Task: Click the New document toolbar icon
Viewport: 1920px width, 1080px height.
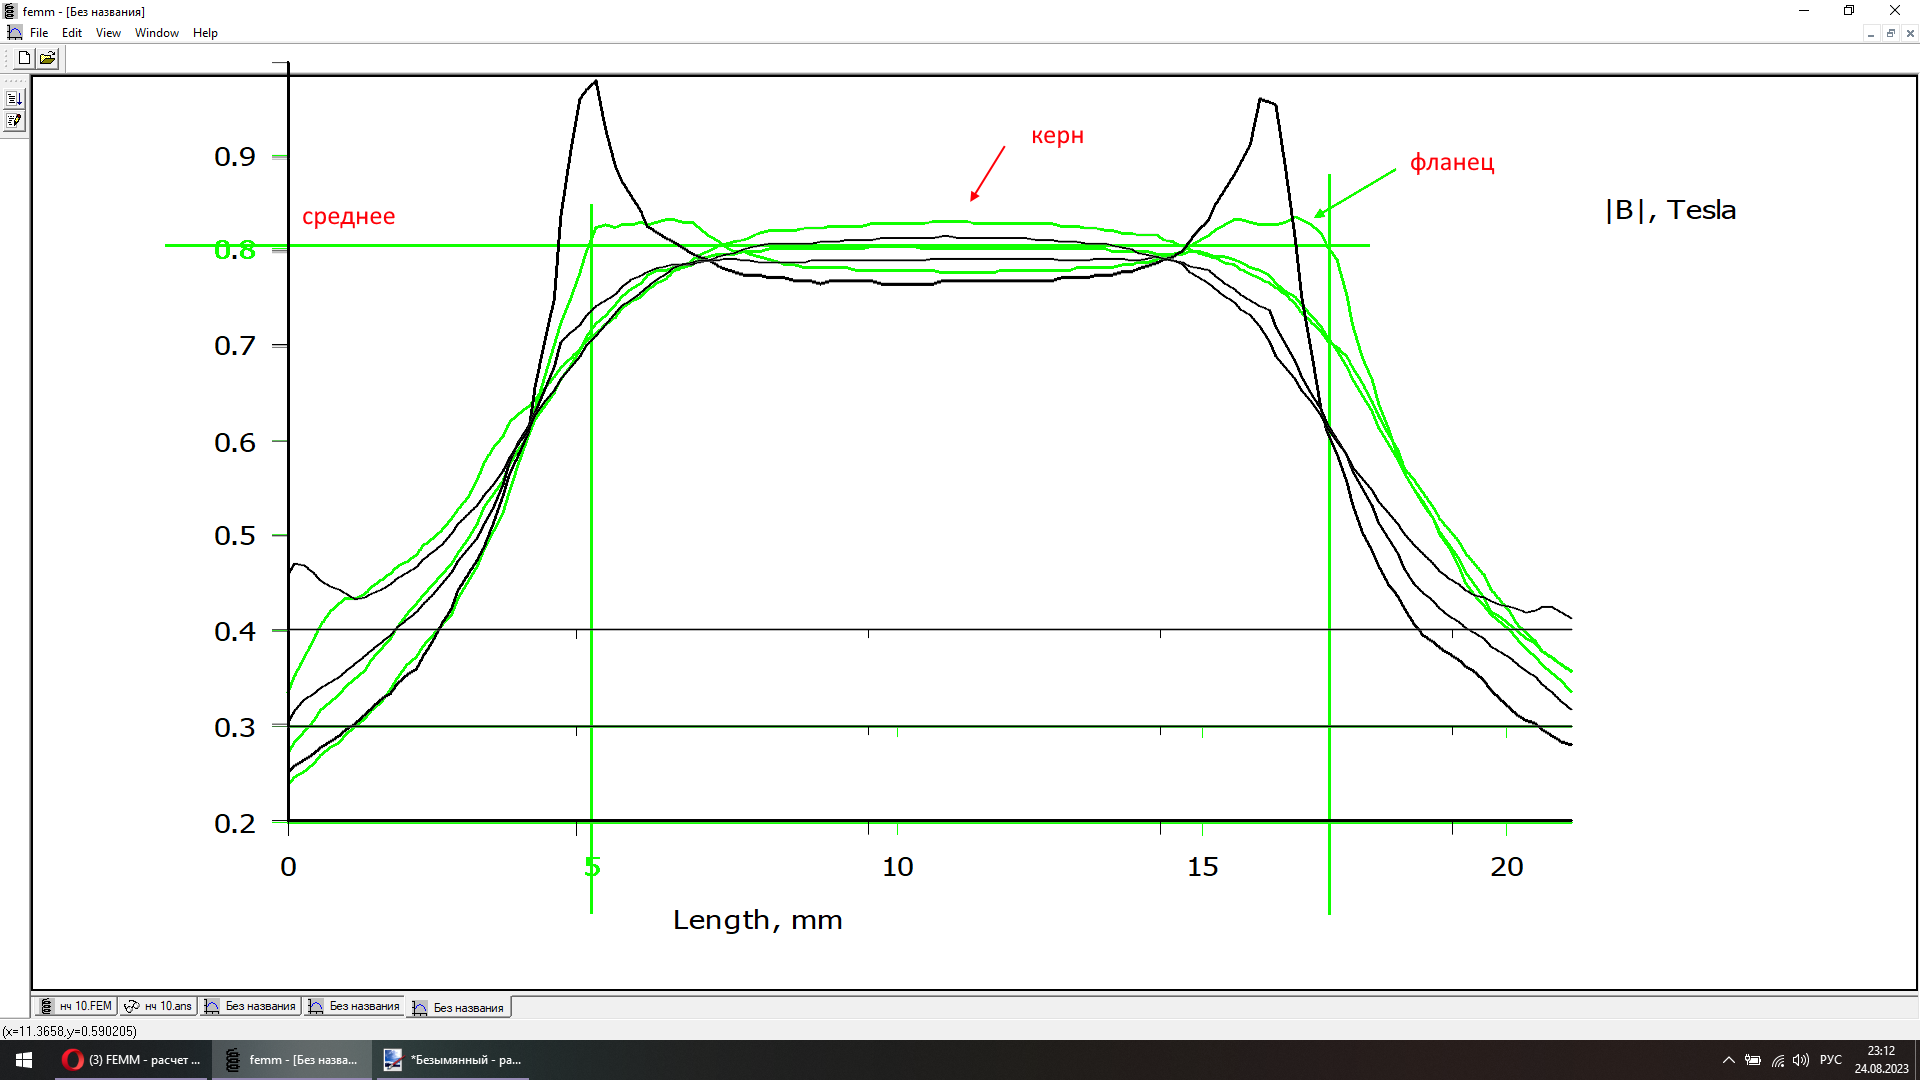Action: pyautogui.click(x=24, y=58)
